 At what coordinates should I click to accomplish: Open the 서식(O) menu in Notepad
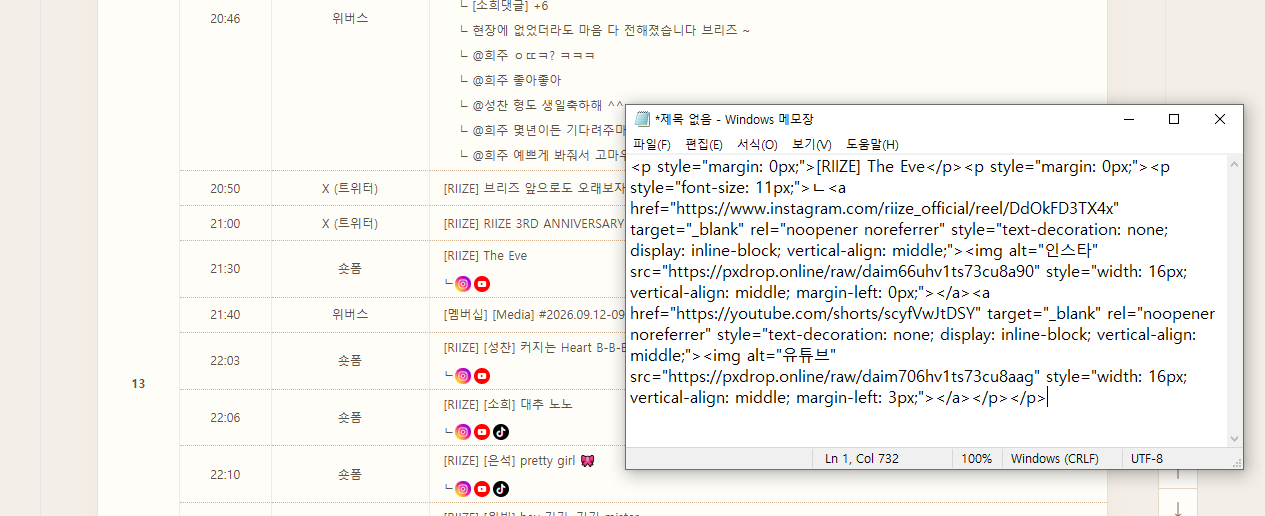click(757, 145)
